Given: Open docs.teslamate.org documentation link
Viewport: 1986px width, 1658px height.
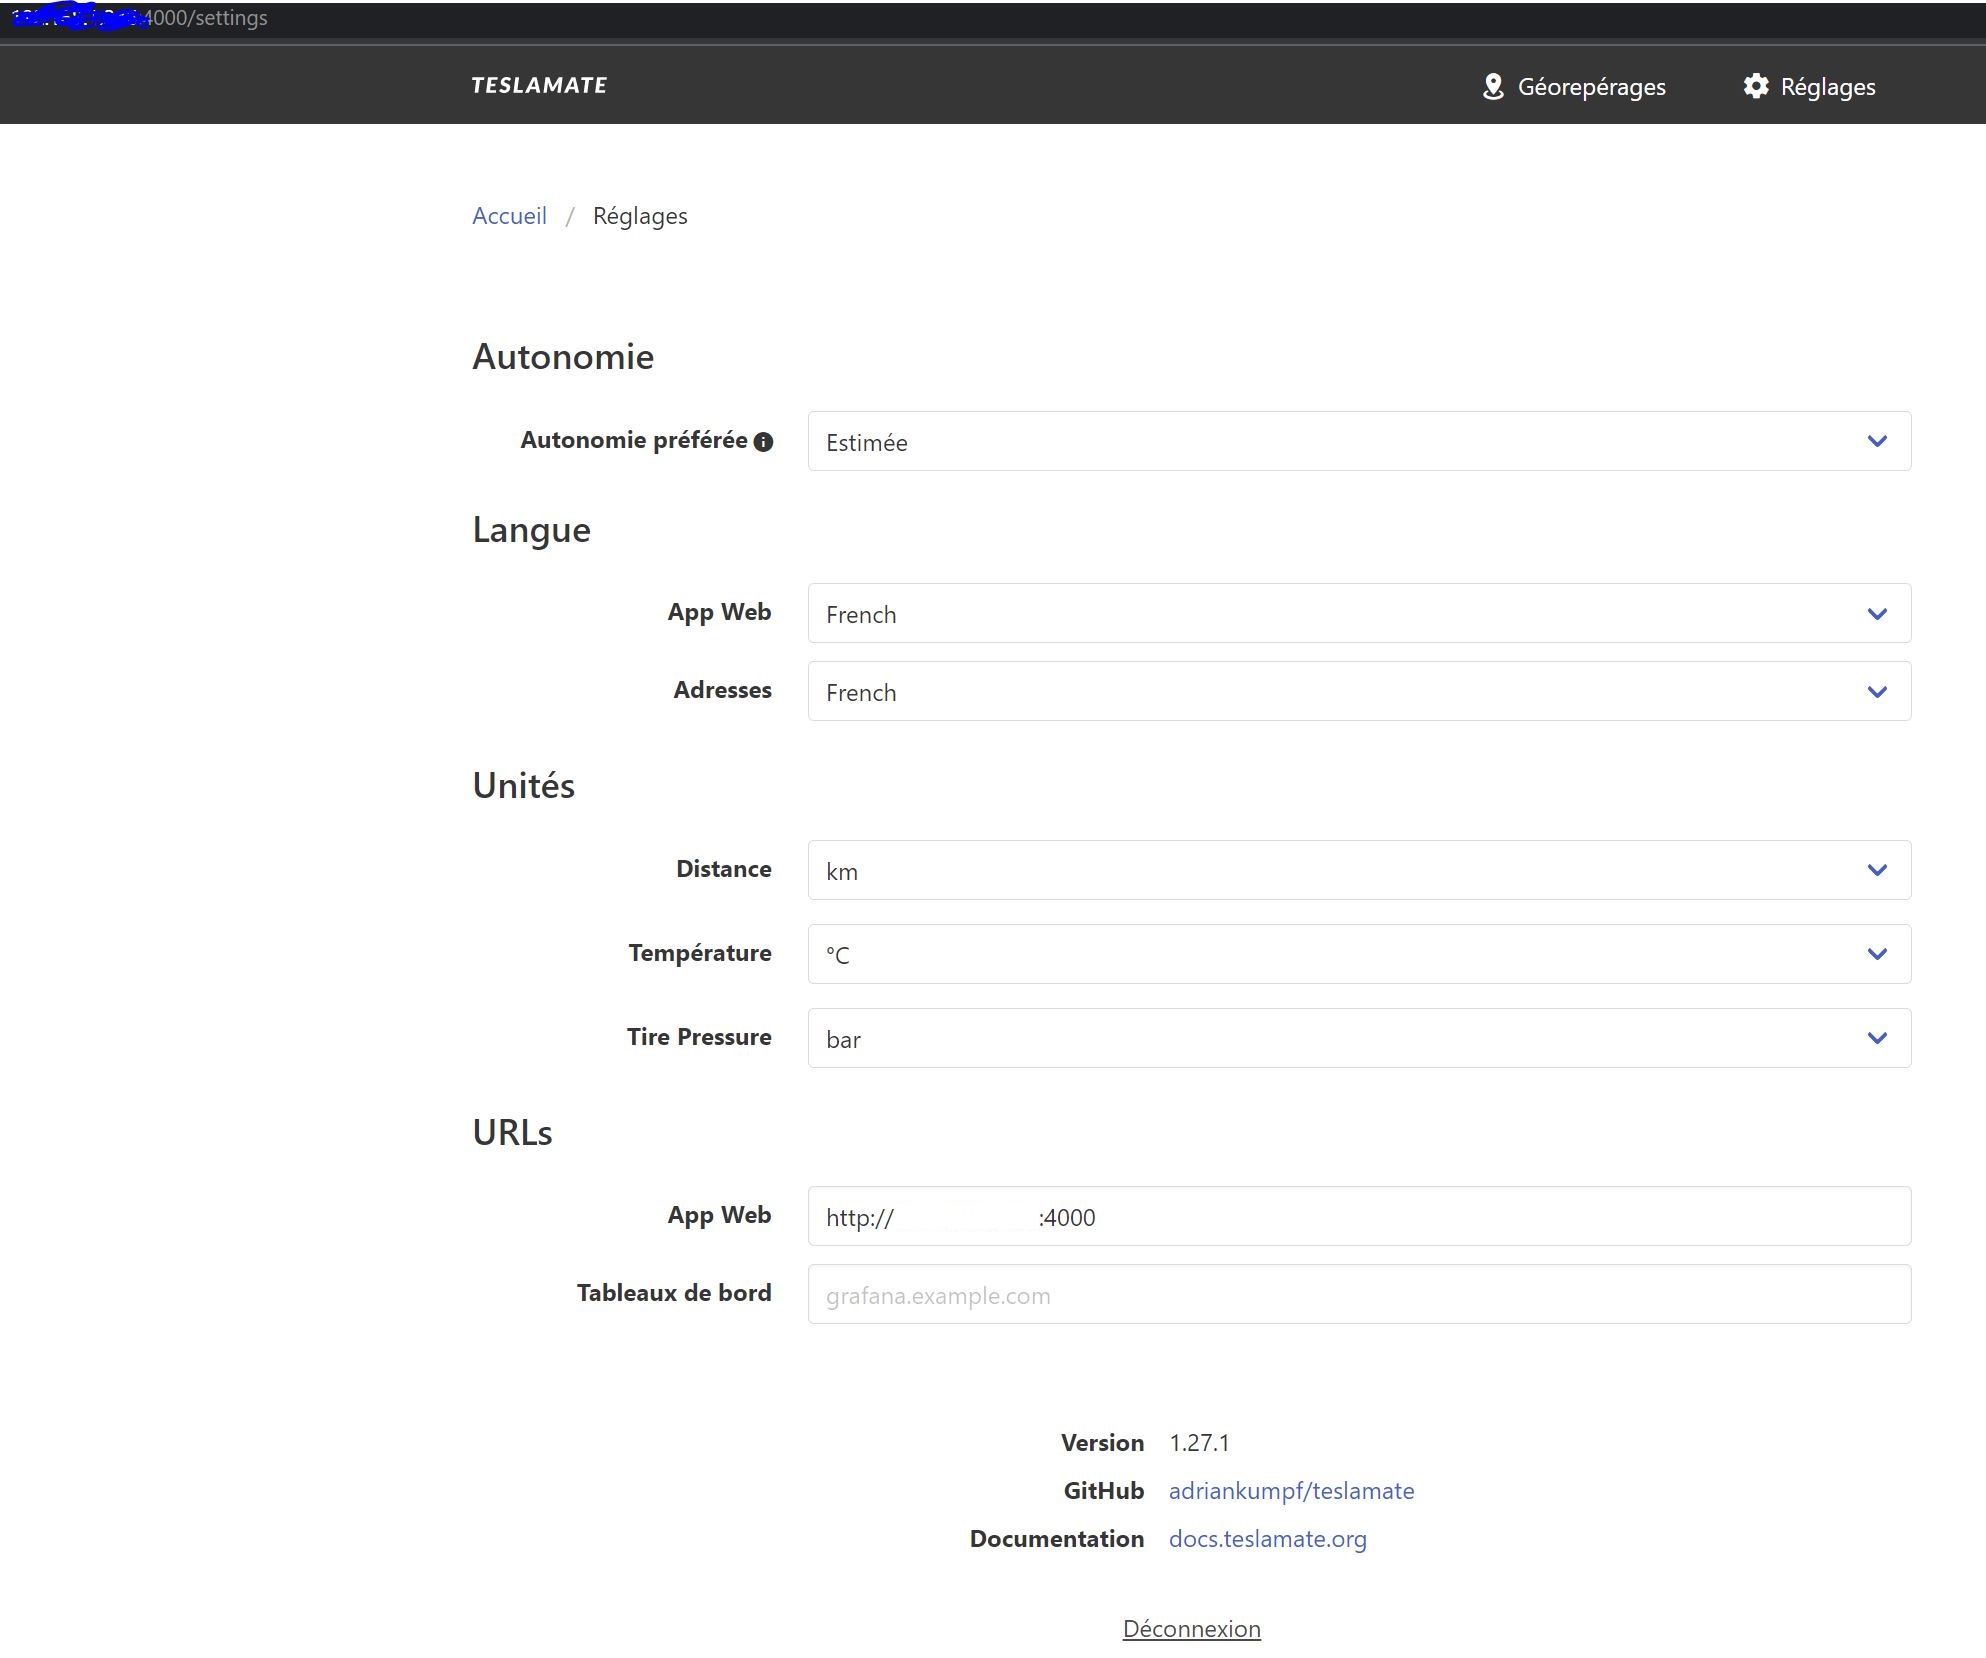Looking at the screenshot, I should pos(1267,1539).
